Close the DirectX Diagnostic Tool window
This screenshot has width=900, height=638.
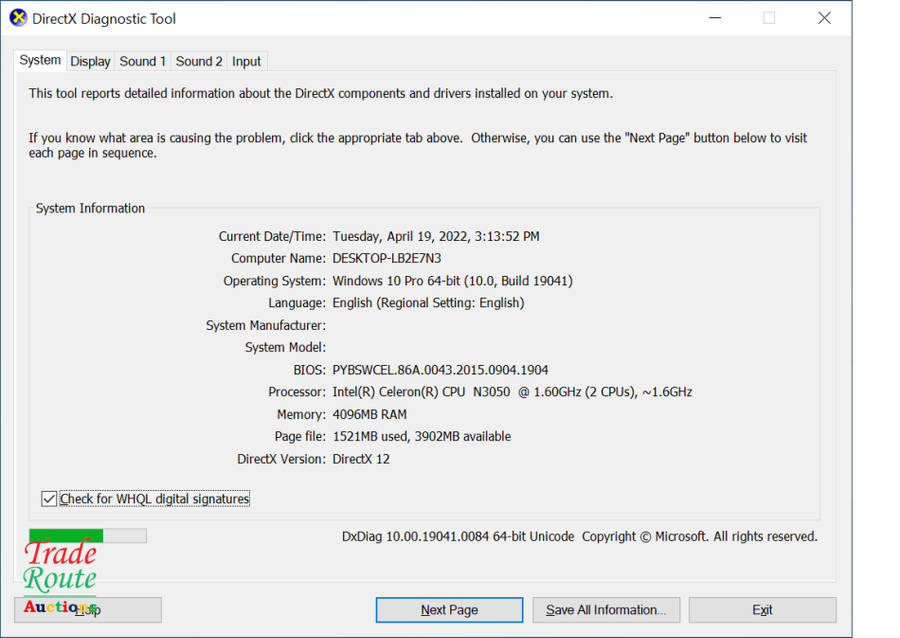coord(824,18)
